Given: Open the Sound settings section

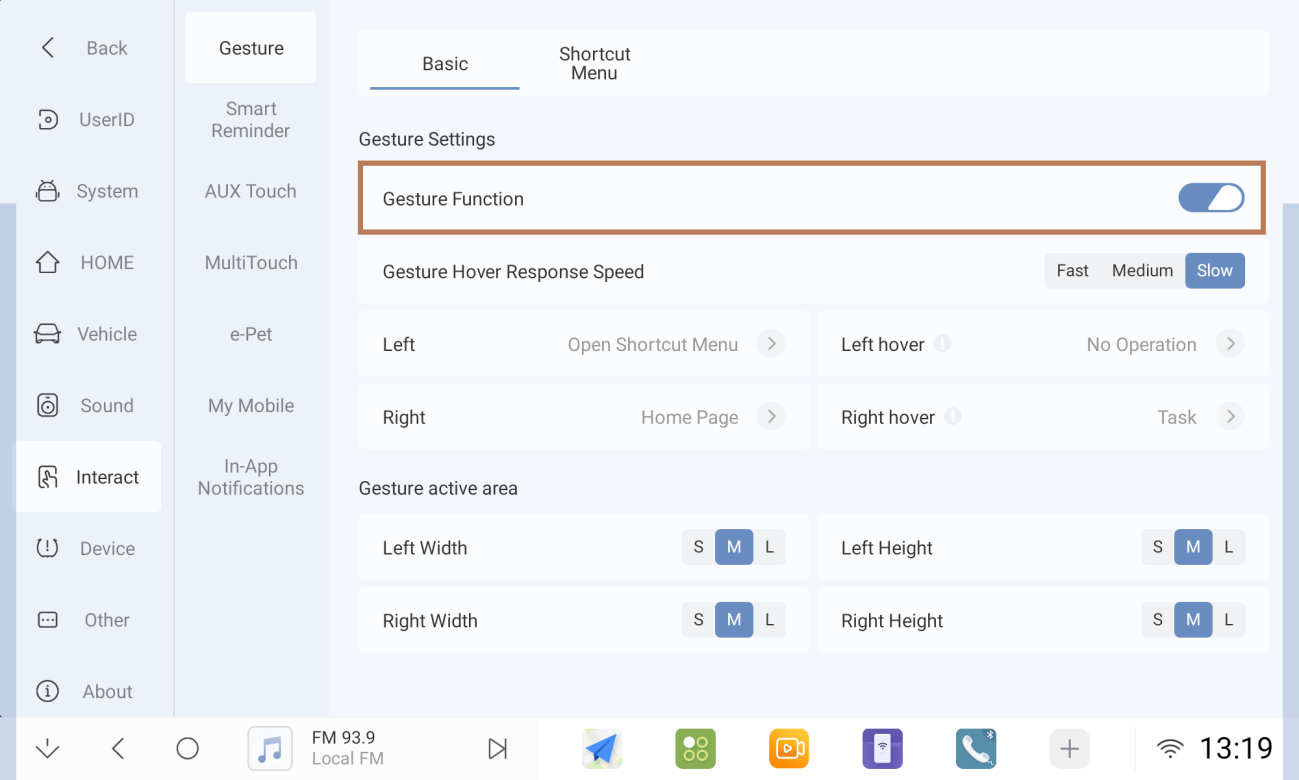Looking at the screenshot, I should 88,406.
